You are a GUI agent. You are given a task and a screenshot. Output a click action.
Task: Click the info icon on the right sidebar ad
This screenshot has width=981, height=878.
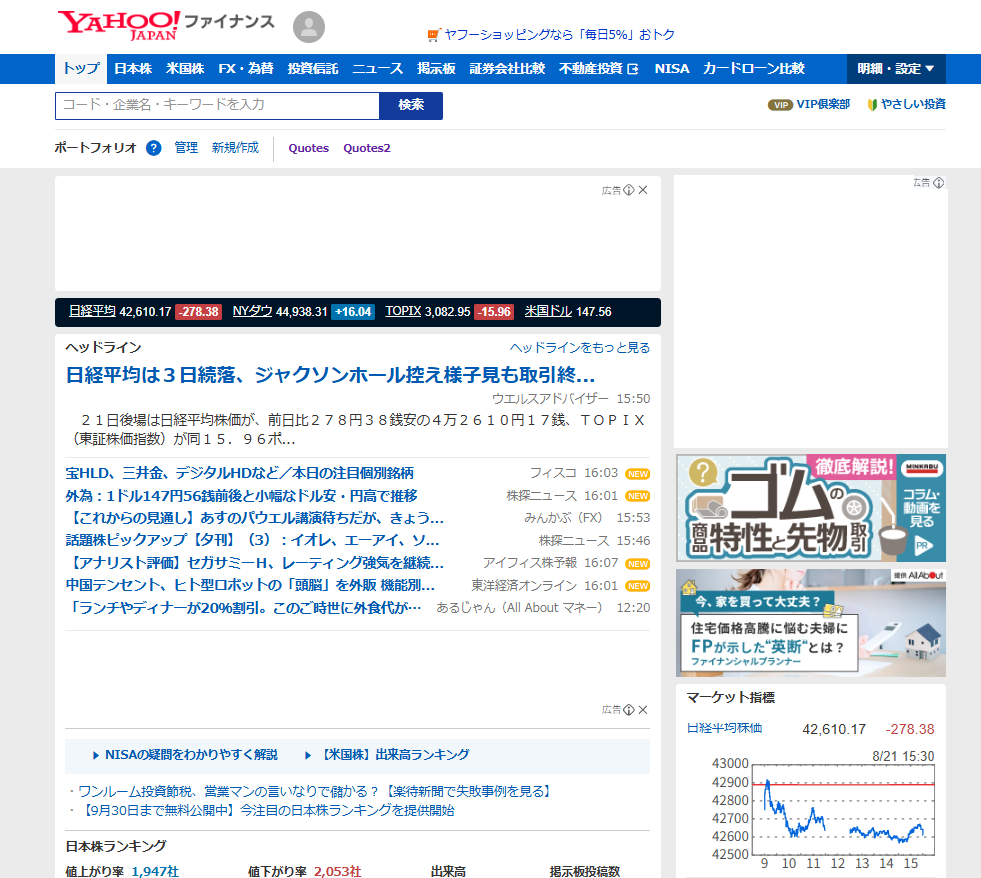938,183
